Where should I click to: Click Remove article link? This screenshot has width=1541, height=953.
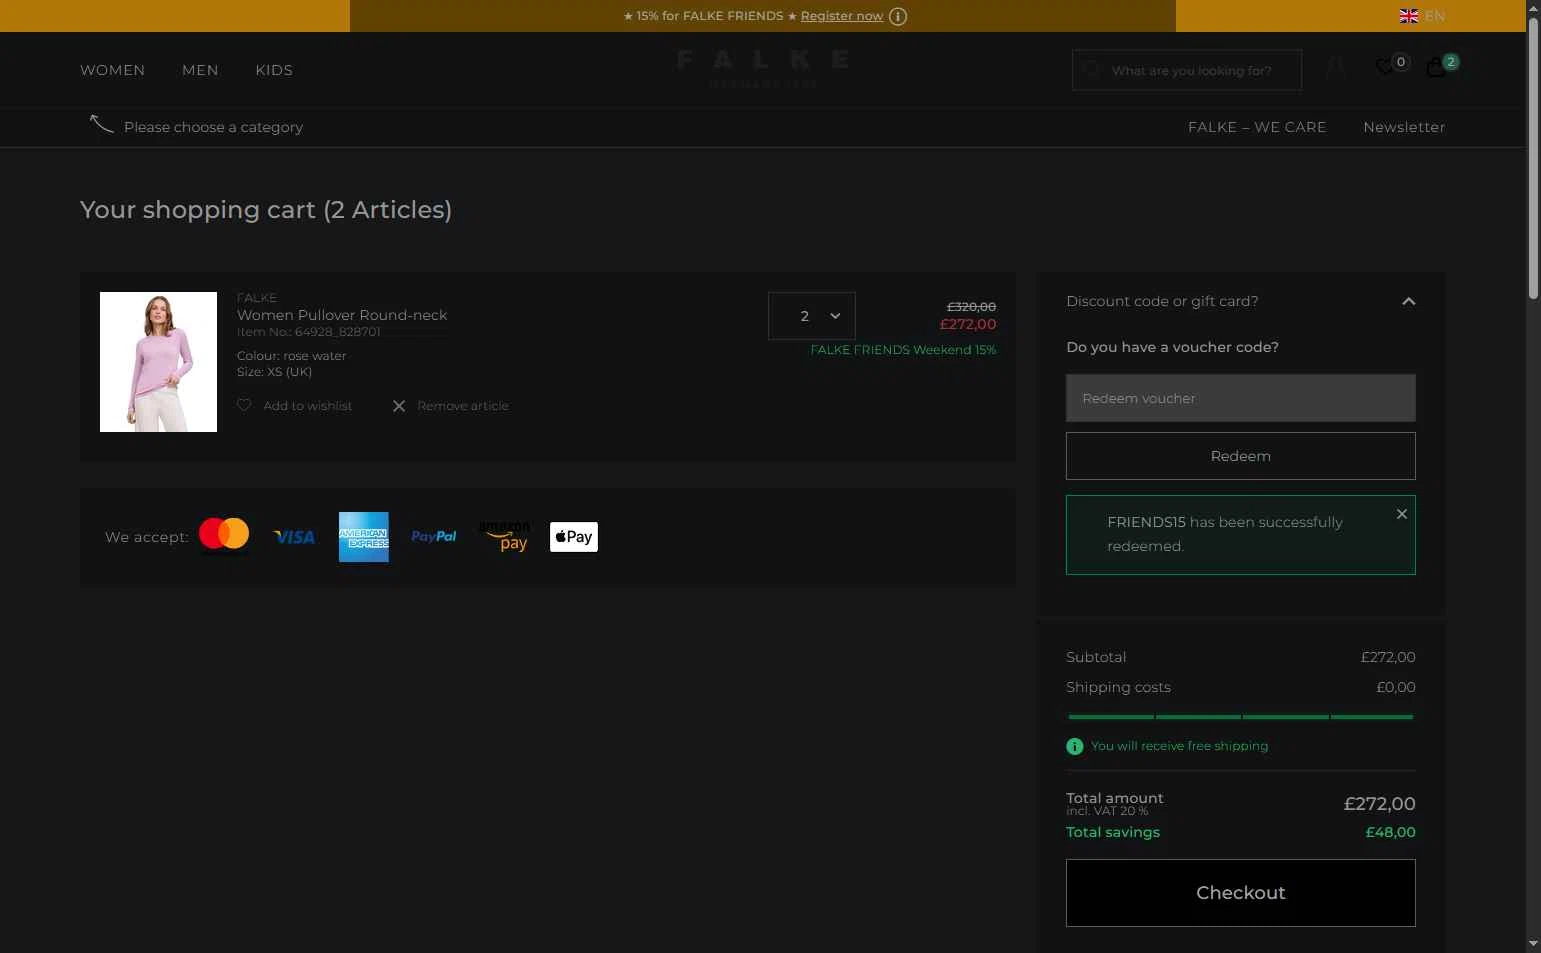(x=463, y=406)
